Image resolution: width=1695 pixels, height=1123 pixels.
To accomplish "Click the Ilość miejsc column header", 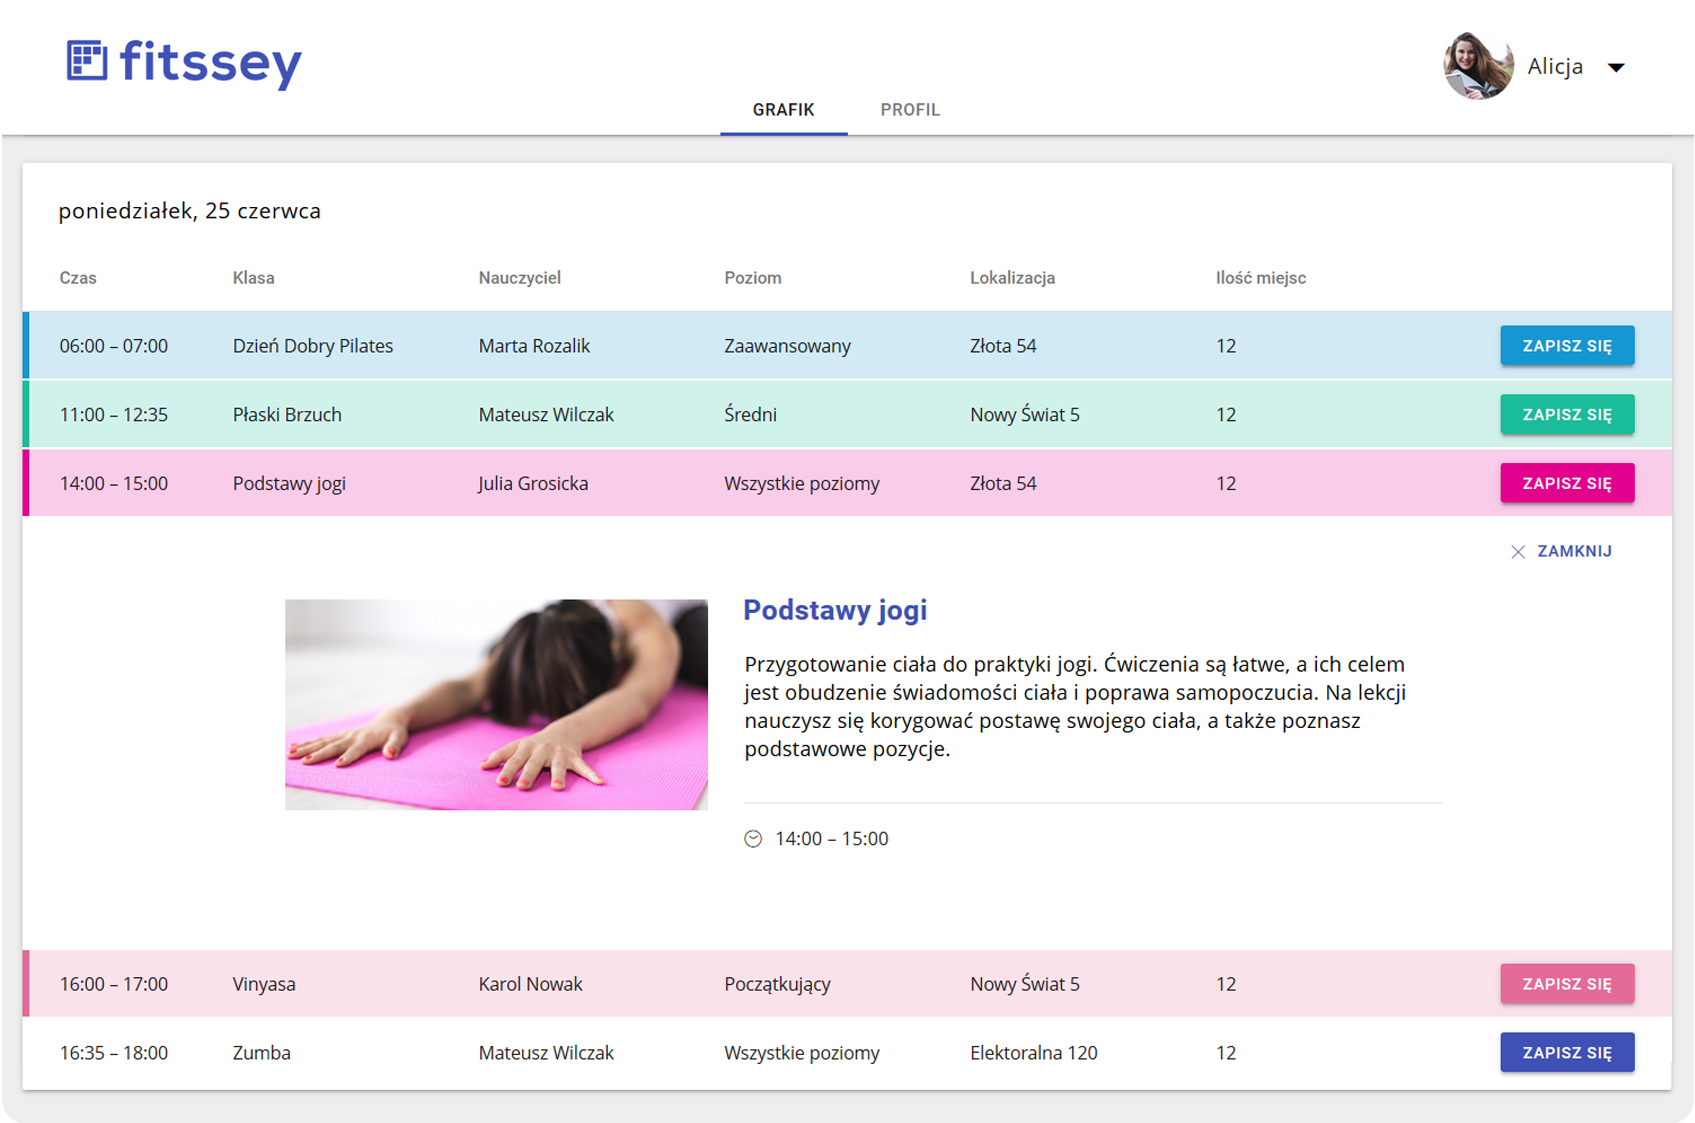I will (x=1260, y=278).
